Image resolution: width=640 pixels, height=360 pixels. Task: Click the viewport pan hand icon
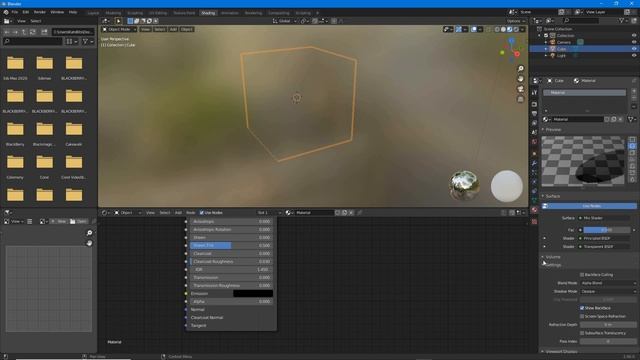520,79
